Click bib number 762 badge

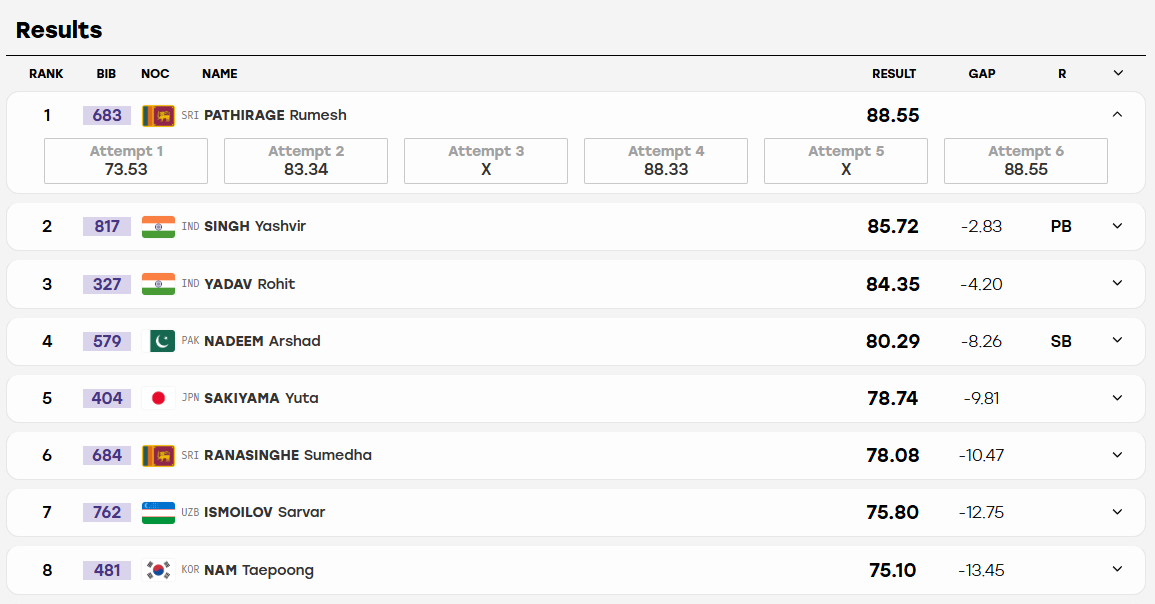pyautogui.click(x=107, y=512)
